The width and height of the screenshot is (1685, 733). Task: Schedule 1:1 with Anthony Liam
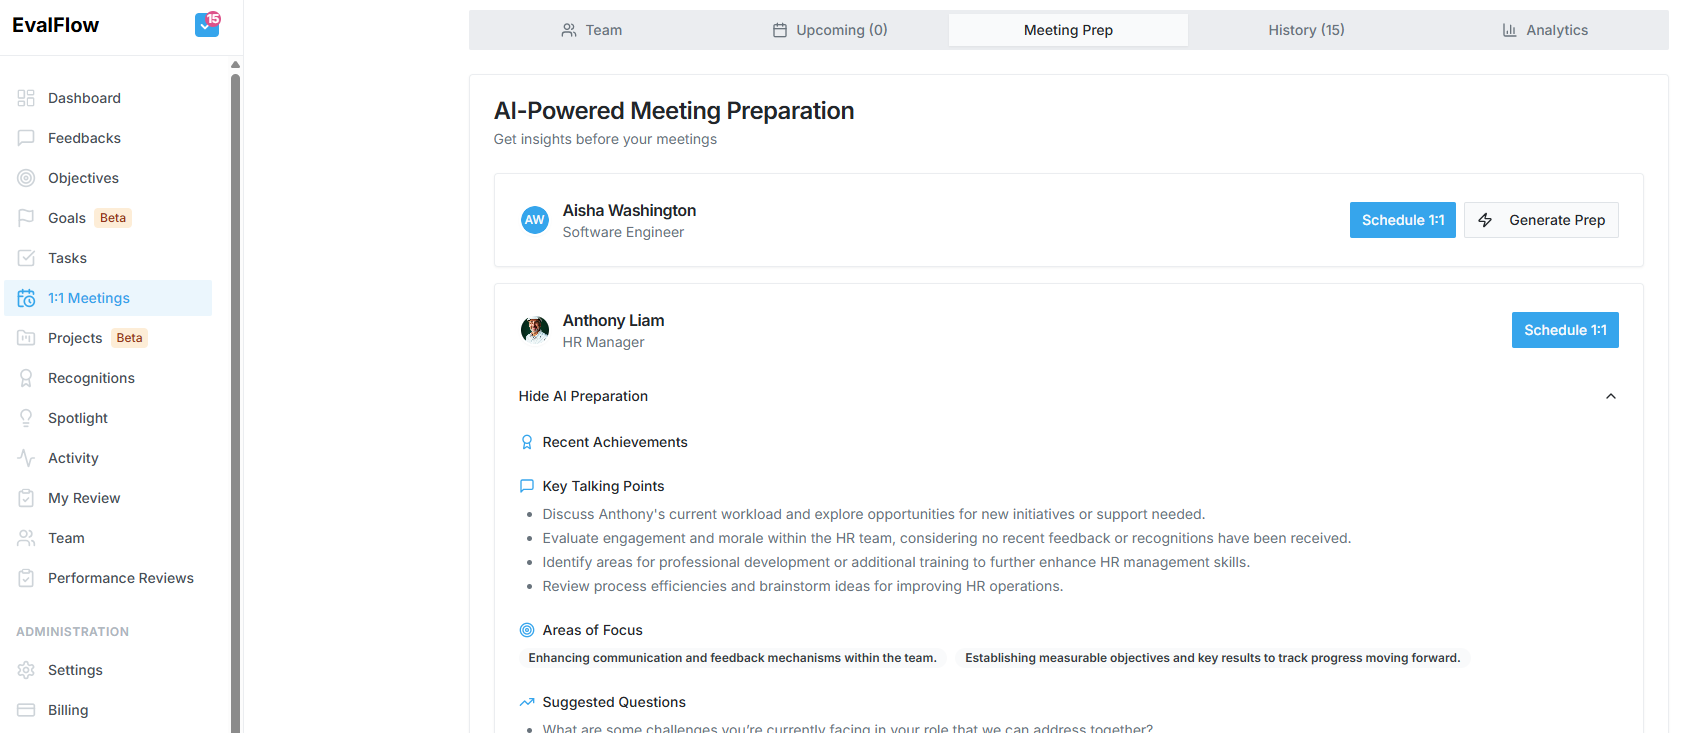[1565, 330]
